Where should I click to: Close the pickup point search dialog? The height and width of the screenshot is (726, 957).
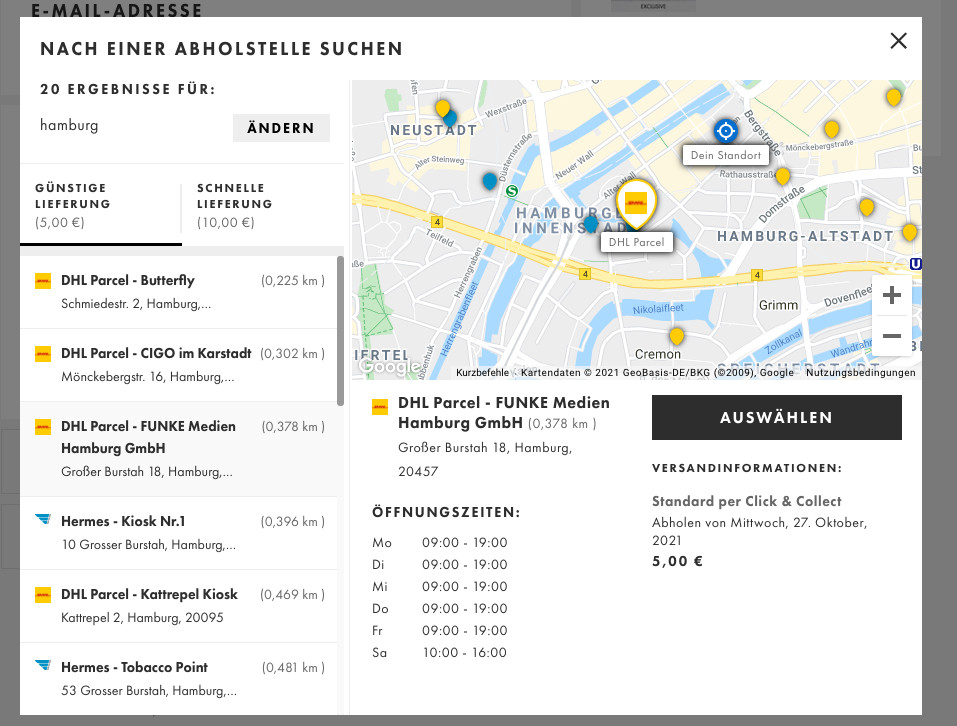click(x=898, y=41)
